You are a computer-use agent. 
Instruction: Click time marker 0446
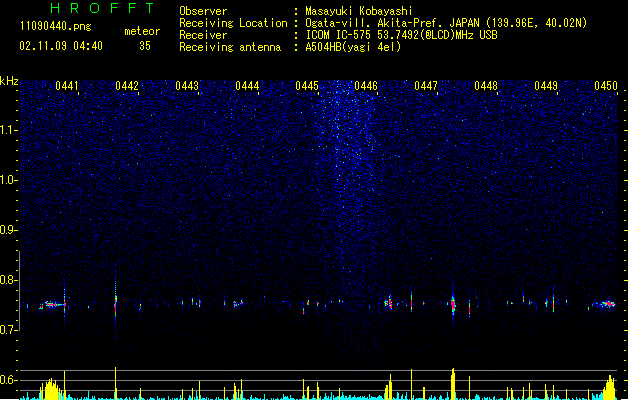[366, 86]
